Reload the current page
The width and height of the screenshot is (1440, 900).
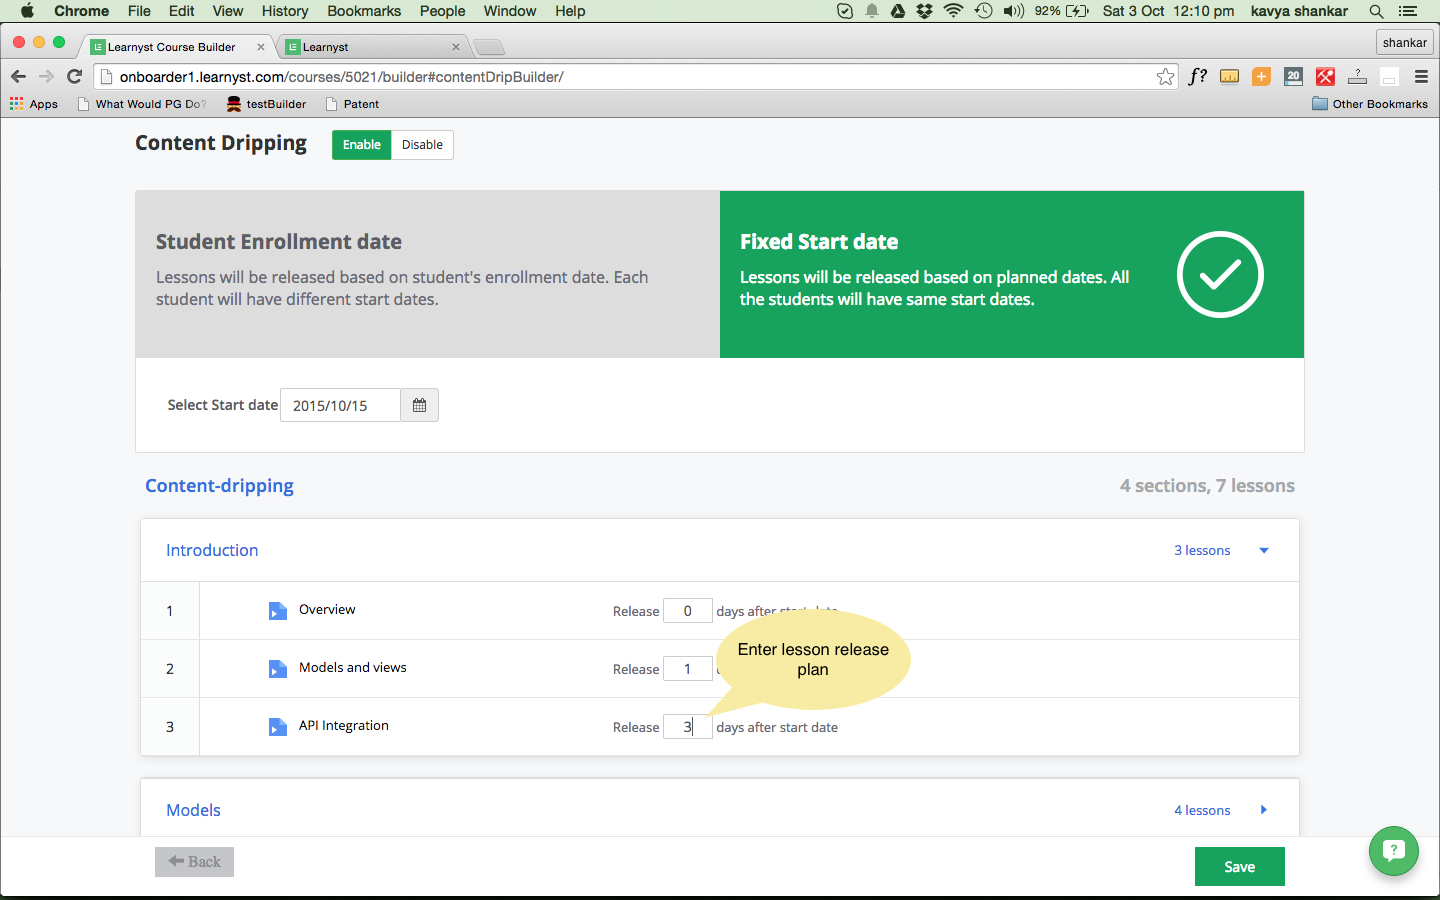74,77
